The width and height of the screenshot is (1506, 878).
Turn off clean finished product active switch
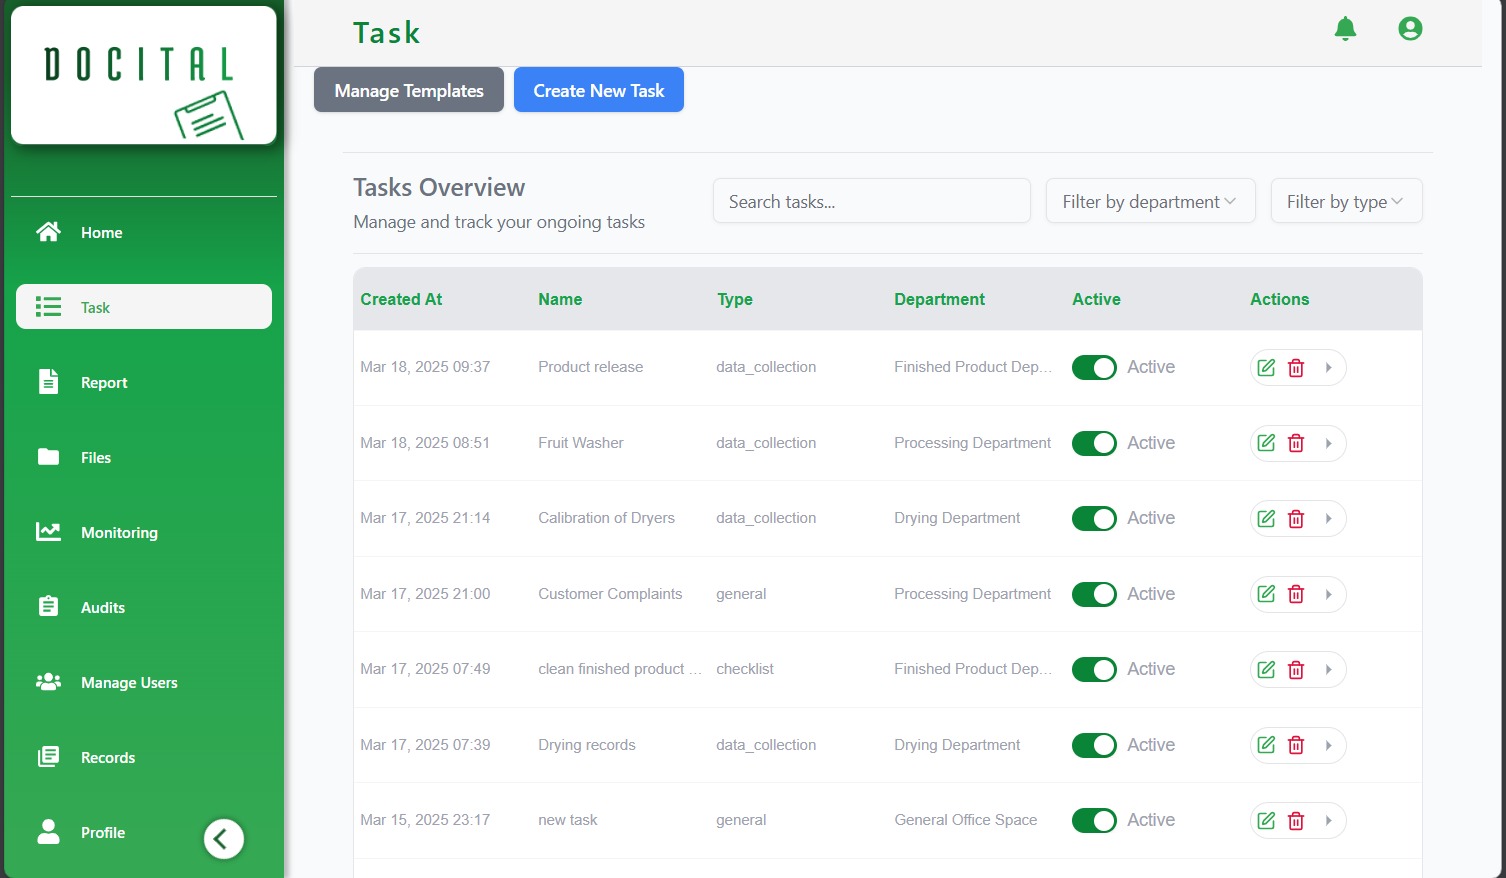tap(1094, 669)
